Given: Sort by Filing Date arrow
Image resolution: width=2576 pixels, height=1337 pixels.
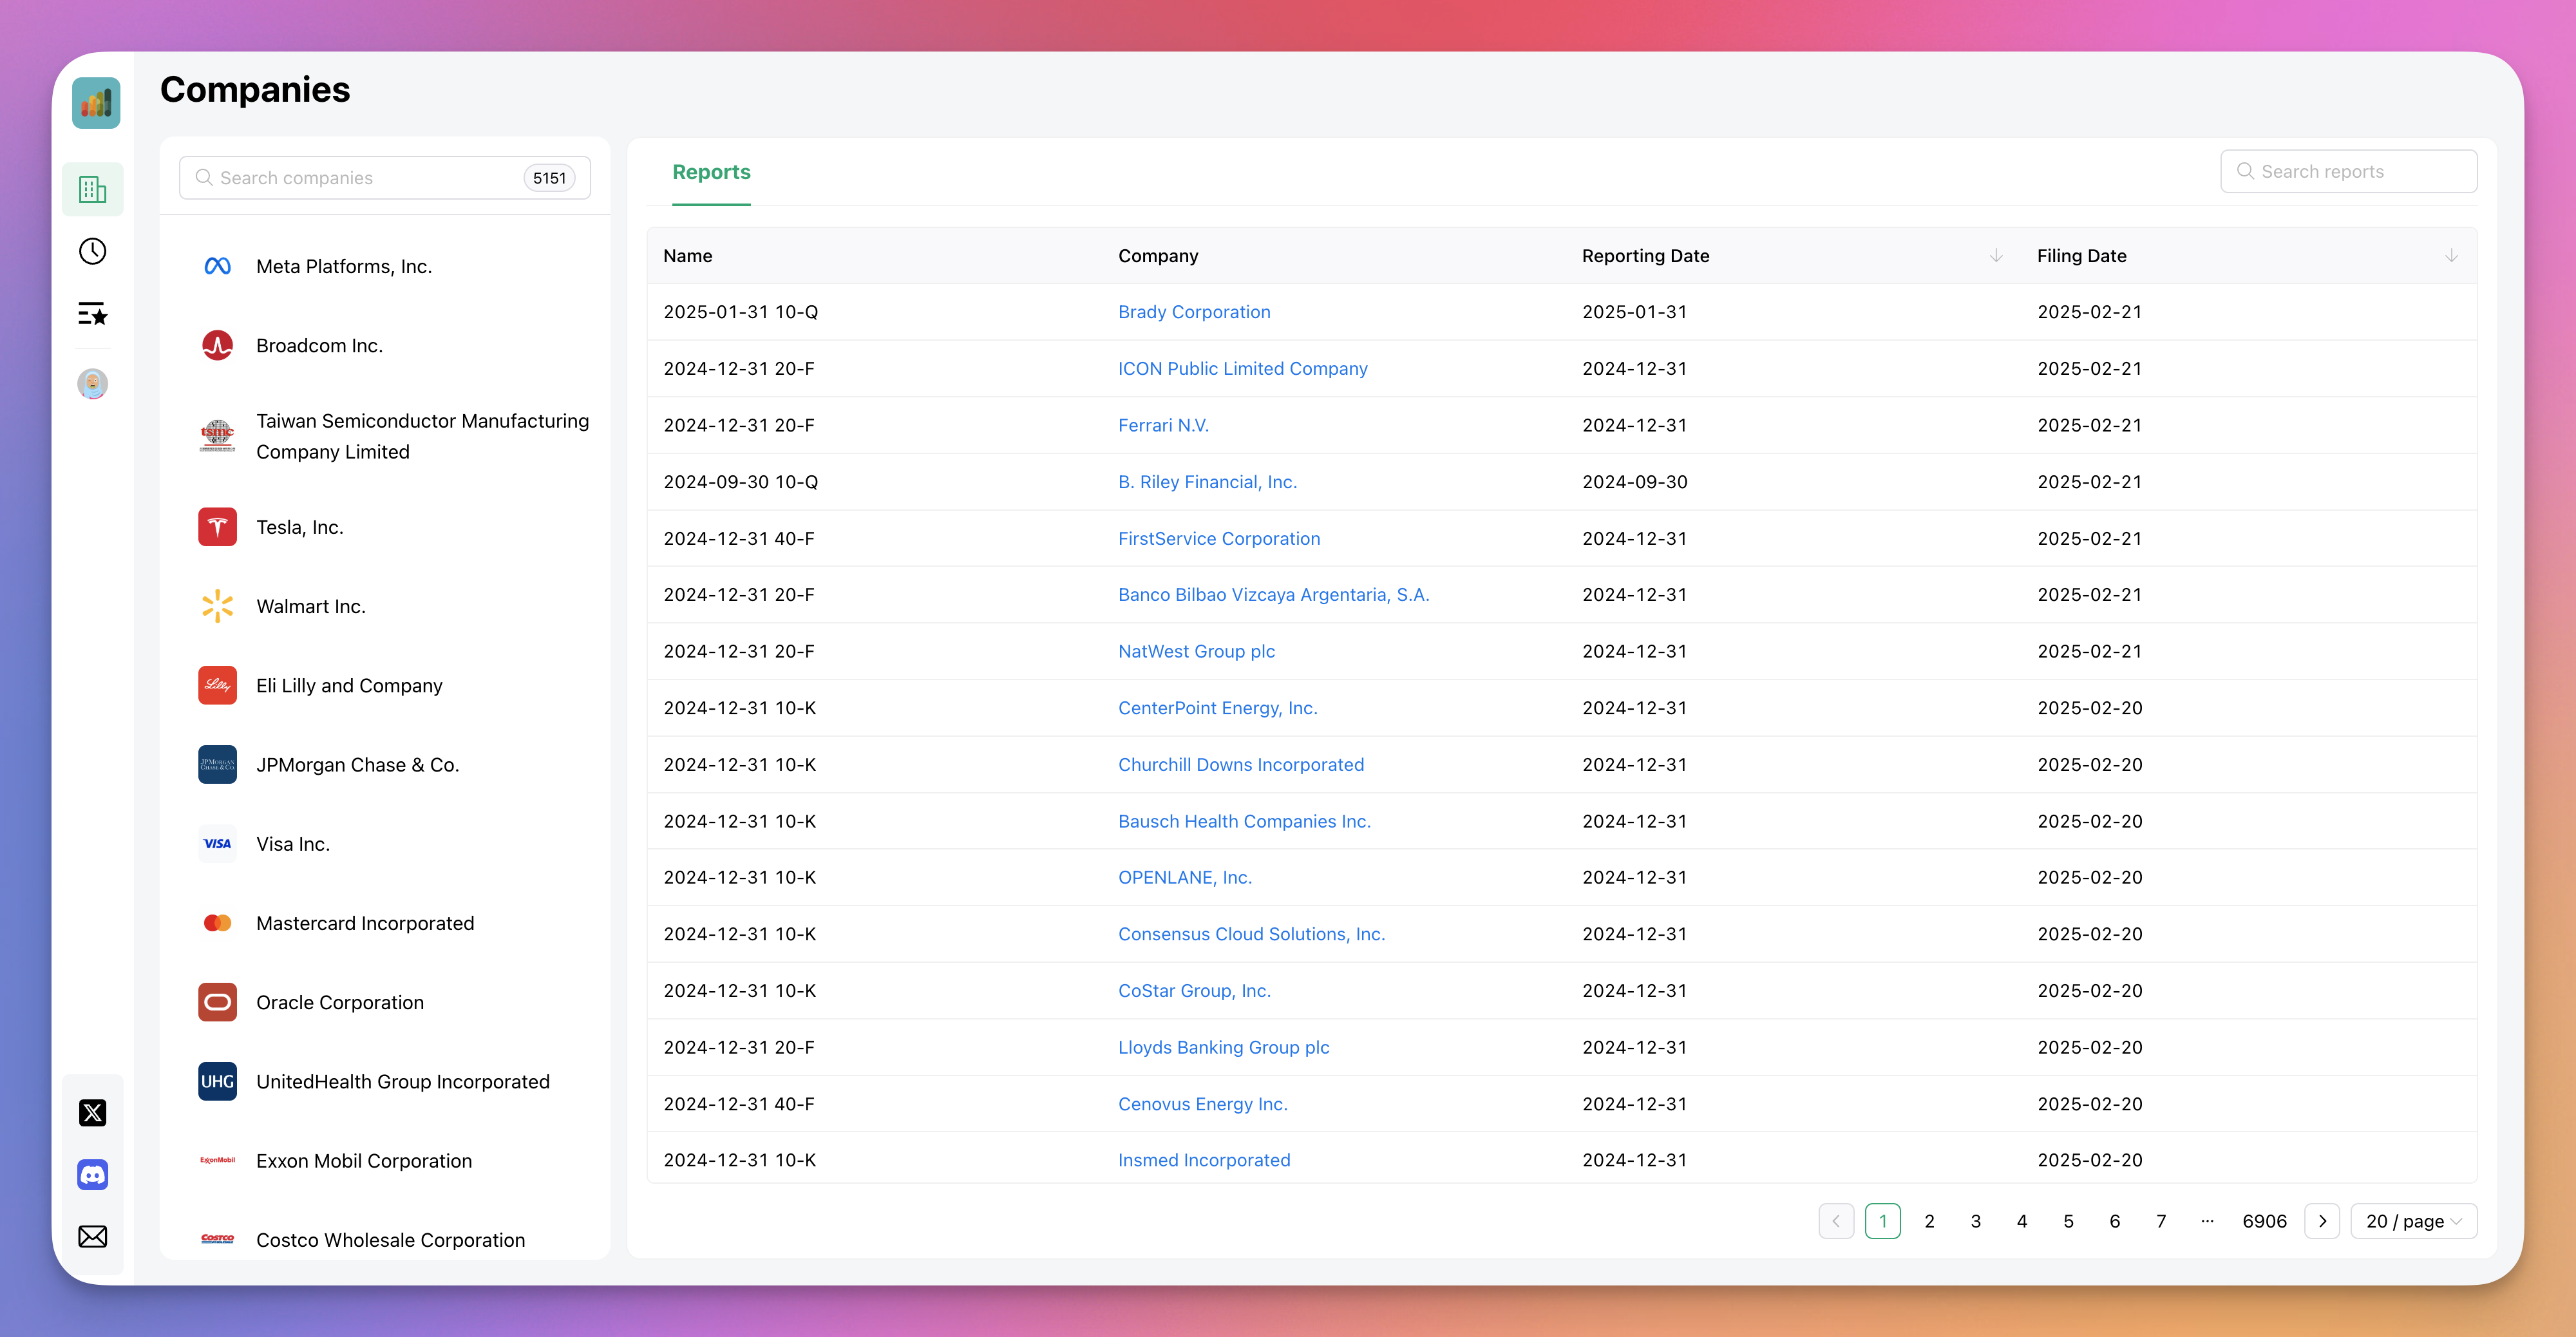Looking at the screenshot, I should (x=2450, y=256).
